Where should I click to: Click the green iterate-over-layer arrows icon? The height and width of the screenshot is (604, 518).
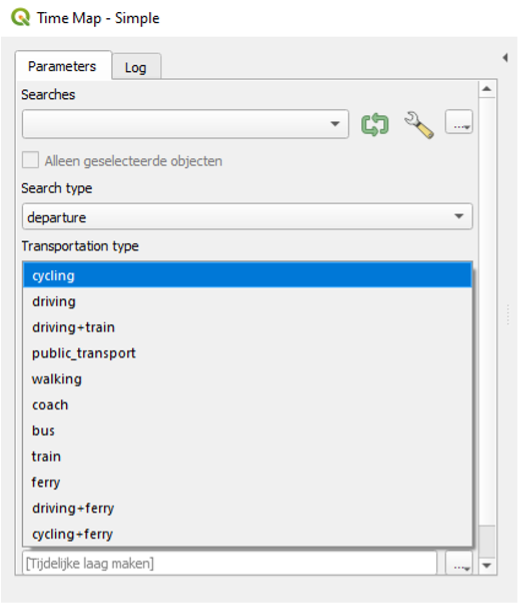pos(375,124)
